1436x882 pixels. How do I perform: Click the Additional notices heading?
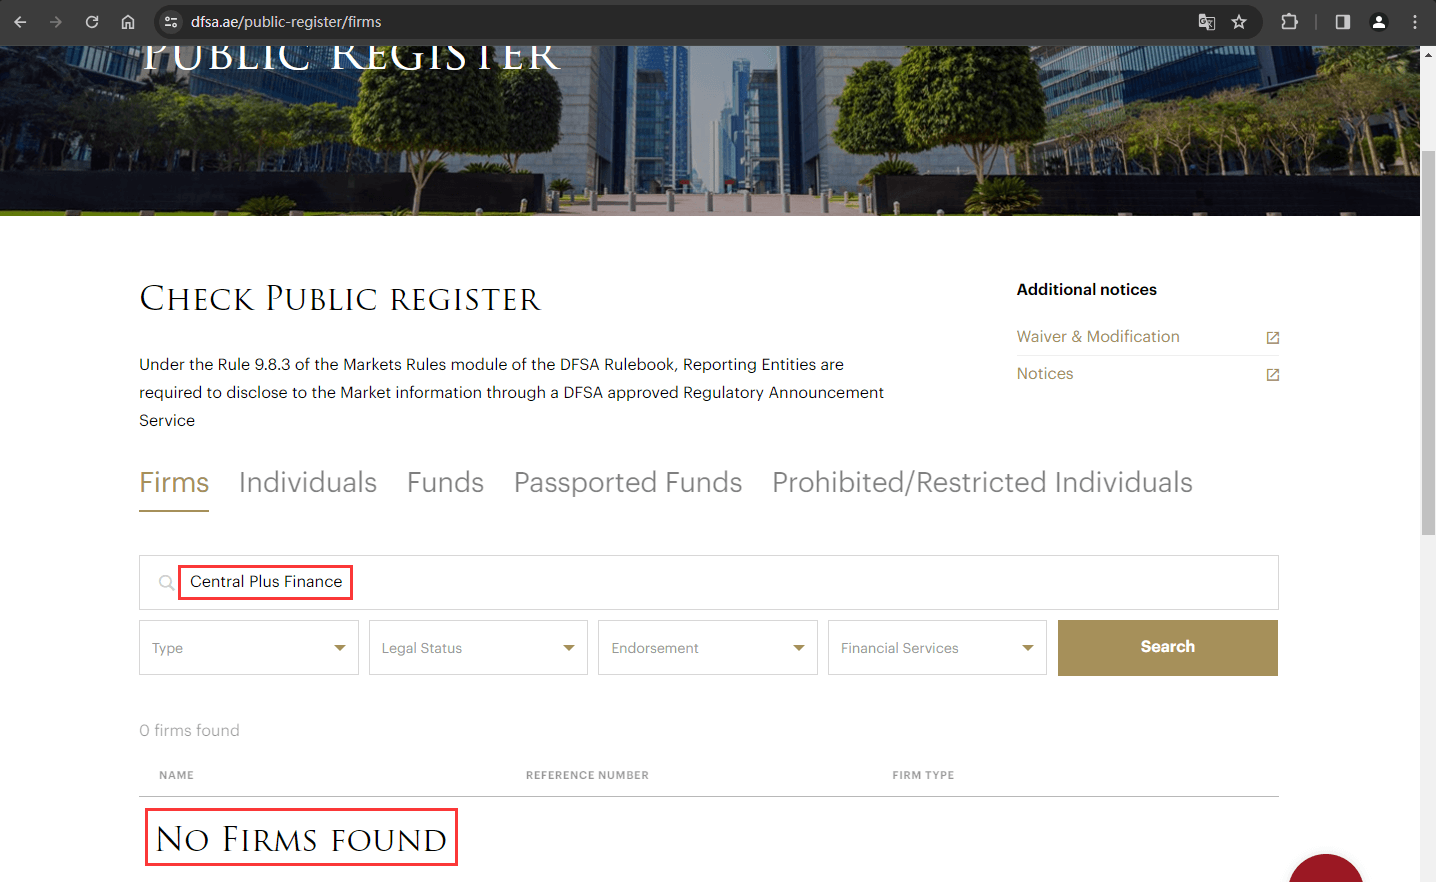1086,290
